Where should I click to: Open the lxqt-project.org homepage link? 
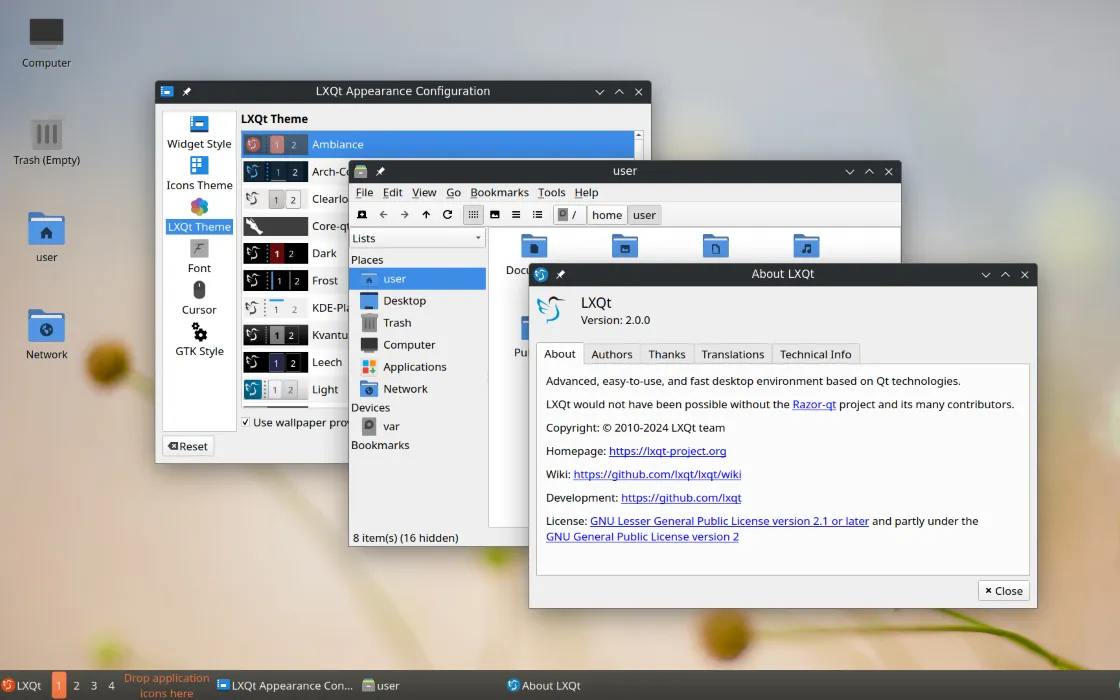click(x=667, y=451)
